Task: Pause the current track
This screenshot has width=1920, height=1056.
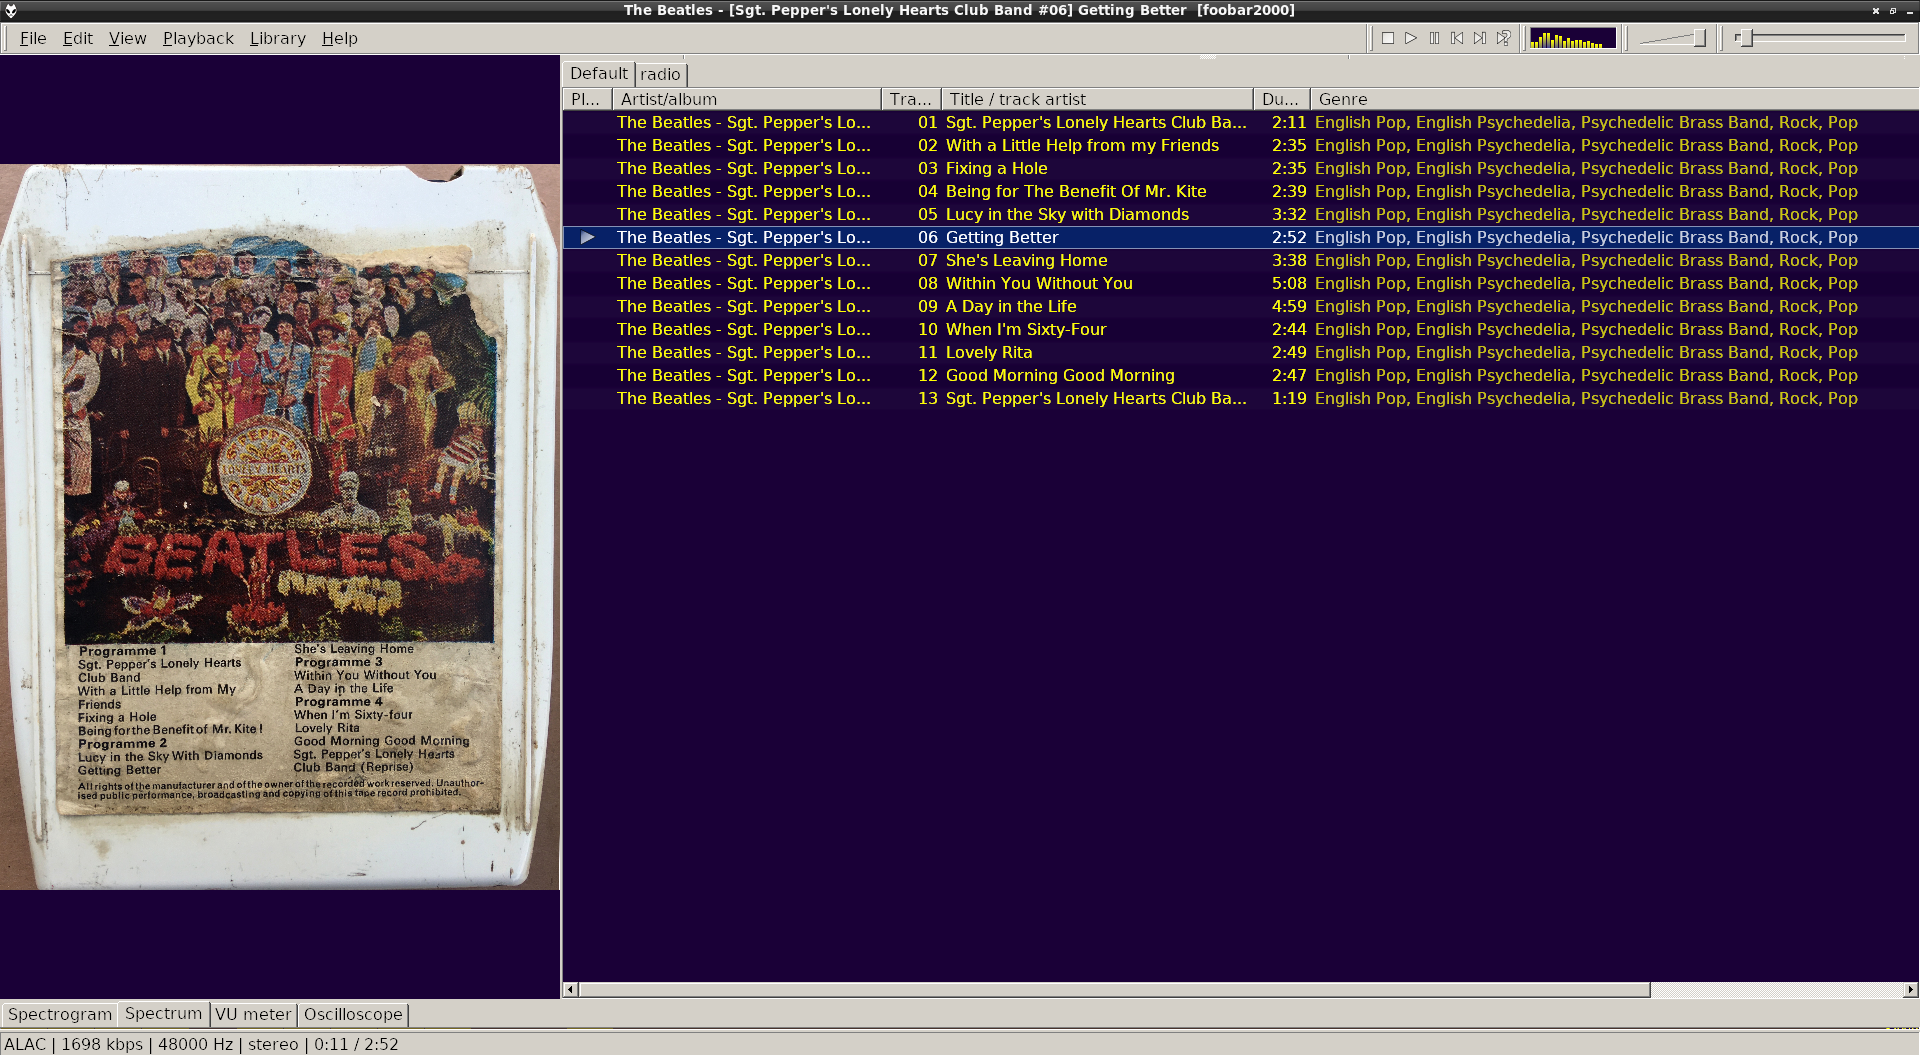Action: pyautogui.click(x=1434, y=38)
